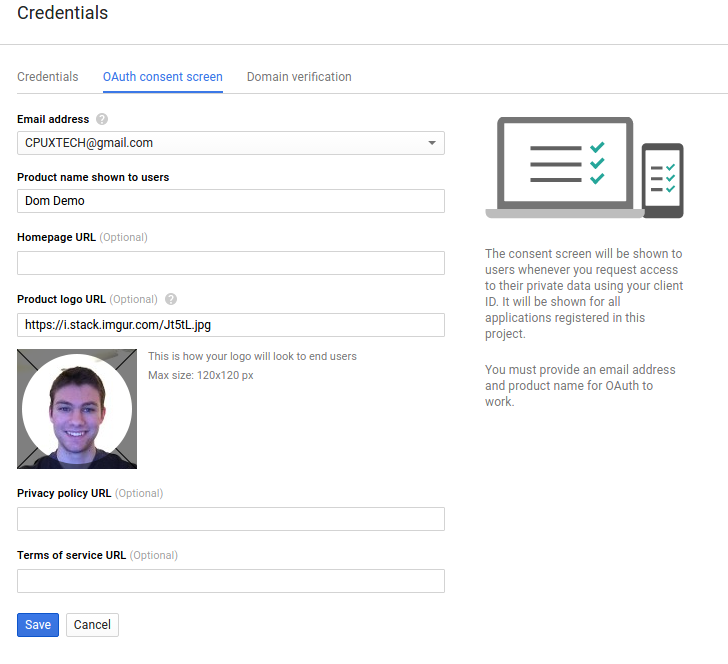Select the CPUXTECH@gmail.com email combo box
The height and width of the screenshot is (664, 728).
coord(231,143)
